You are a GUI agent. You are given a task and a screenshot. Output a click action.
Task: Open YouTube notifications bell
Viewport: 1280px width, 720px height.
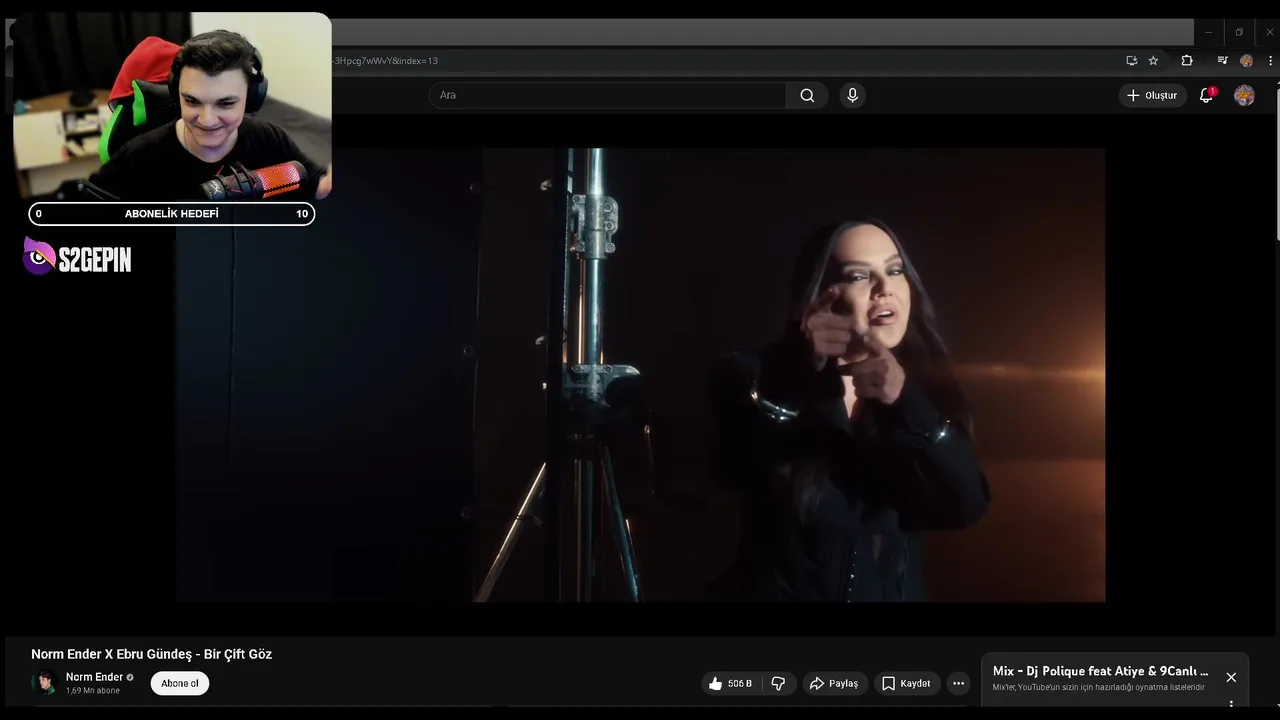point(1206,95)
